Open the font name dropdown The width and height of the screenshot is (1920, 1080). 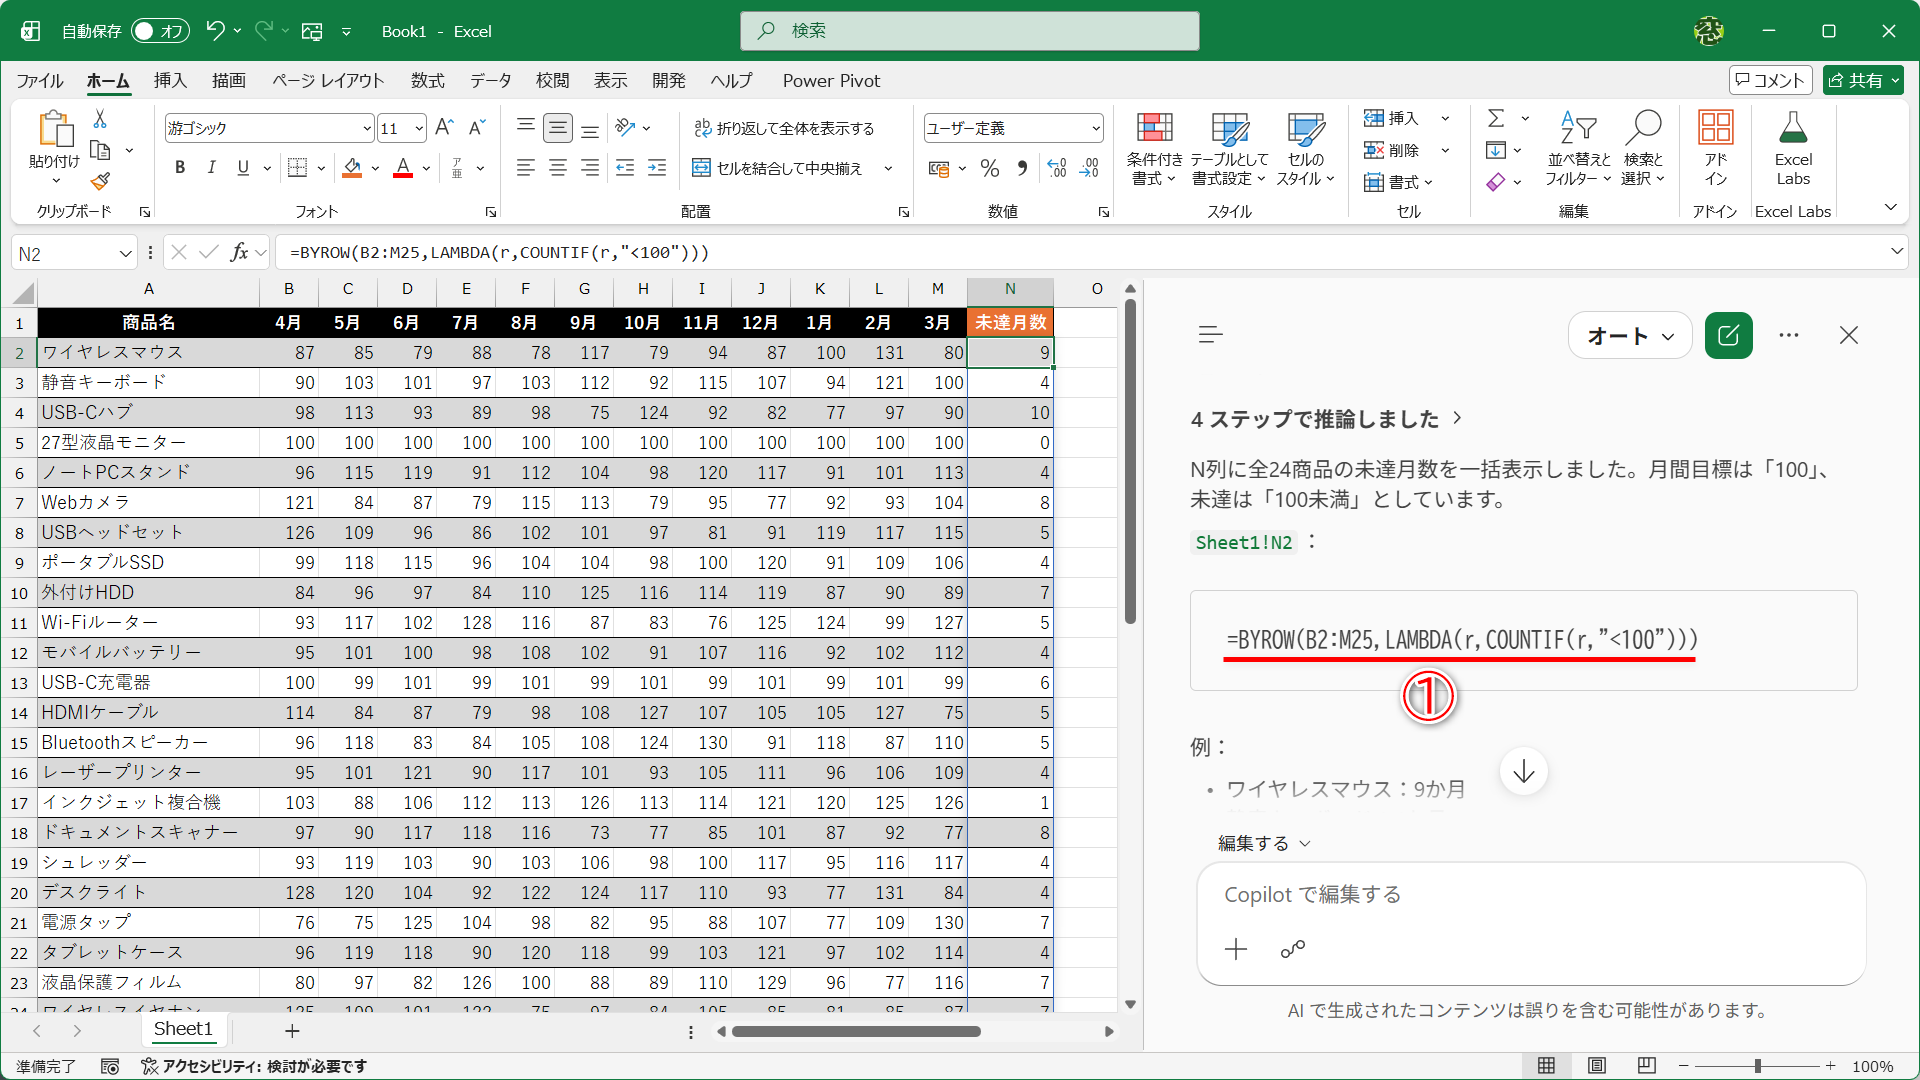tap(367, 128)
